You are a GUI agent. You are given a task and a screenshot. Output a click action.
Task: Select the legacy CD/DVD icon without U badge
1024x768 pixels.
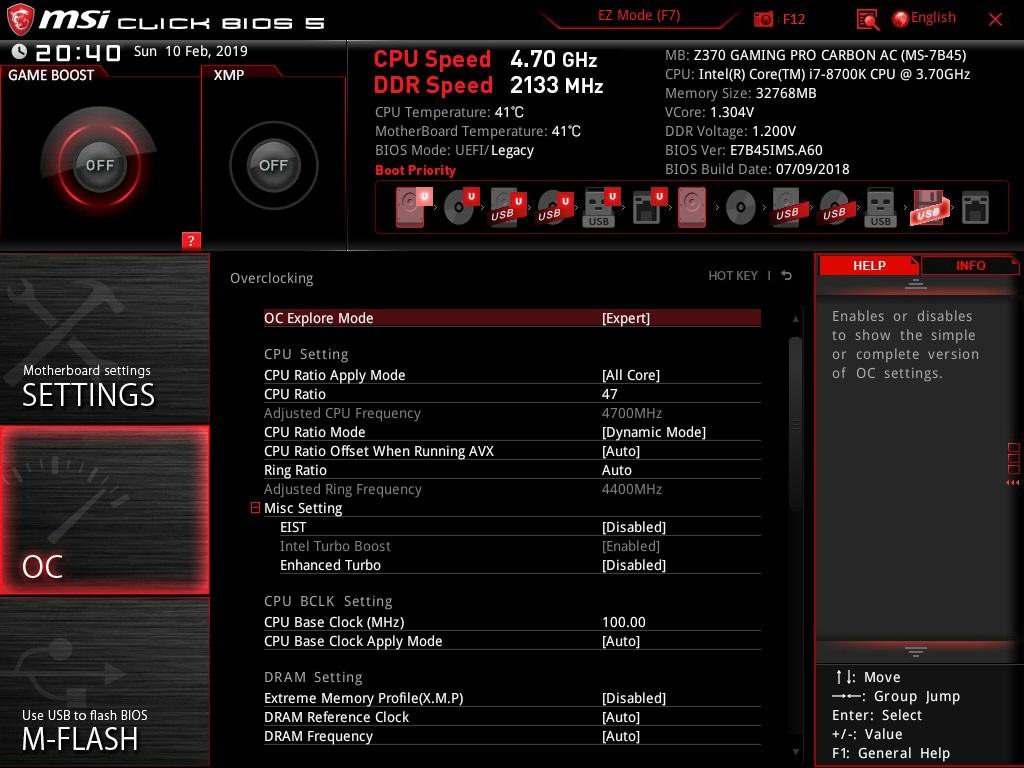click(741, 208)
